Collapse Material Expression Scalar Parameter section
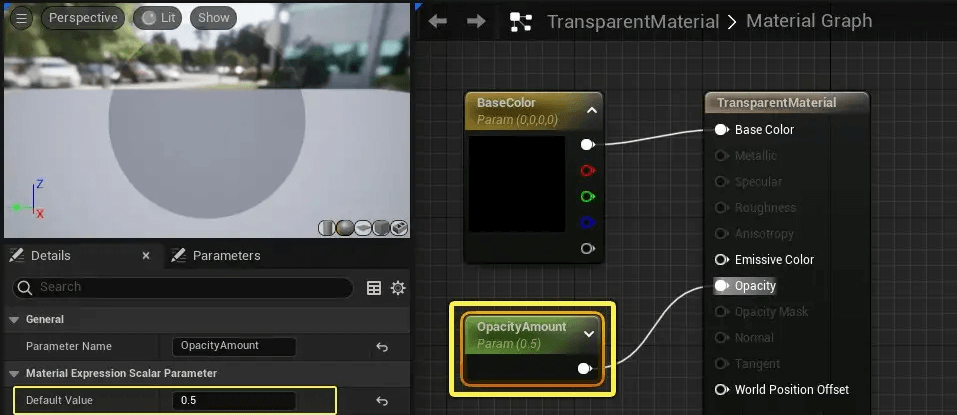This screenshot has width=957, height=415. click(13, 373)
